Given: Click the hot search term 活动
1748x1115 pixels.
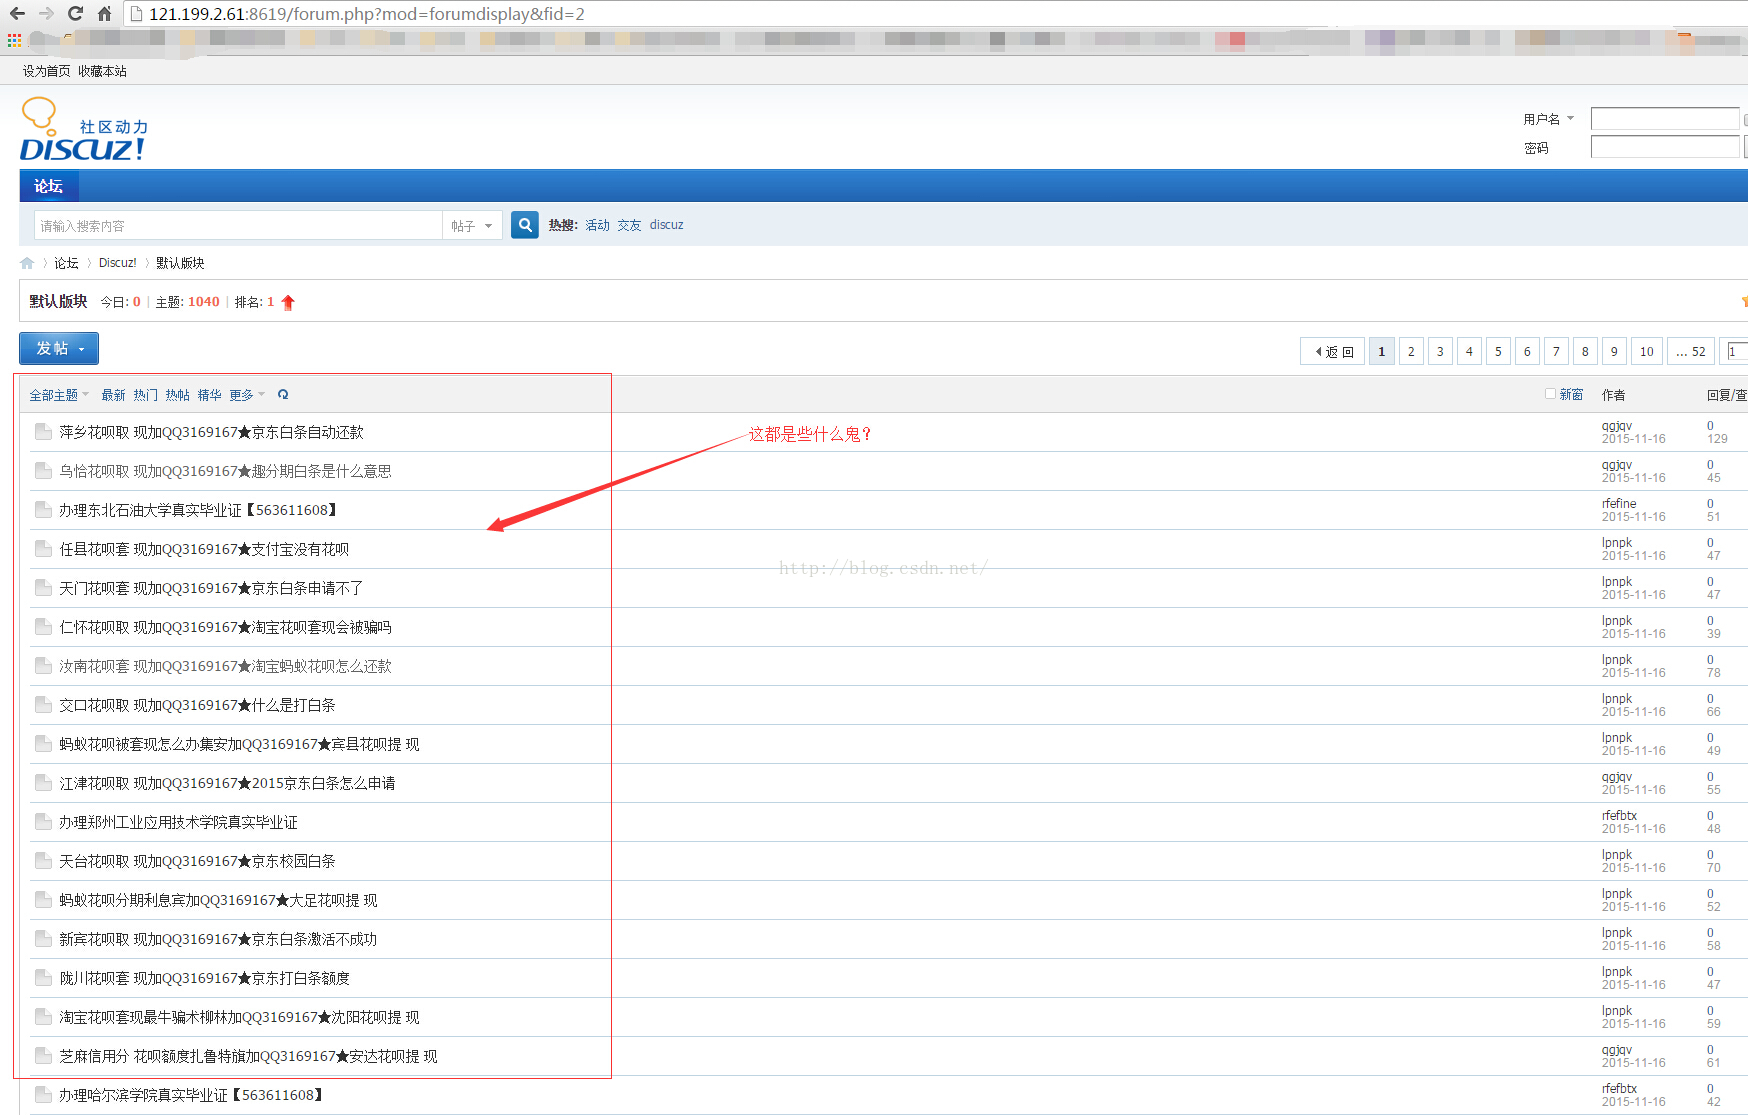Looking at the screenshot, I should point(598,225).
